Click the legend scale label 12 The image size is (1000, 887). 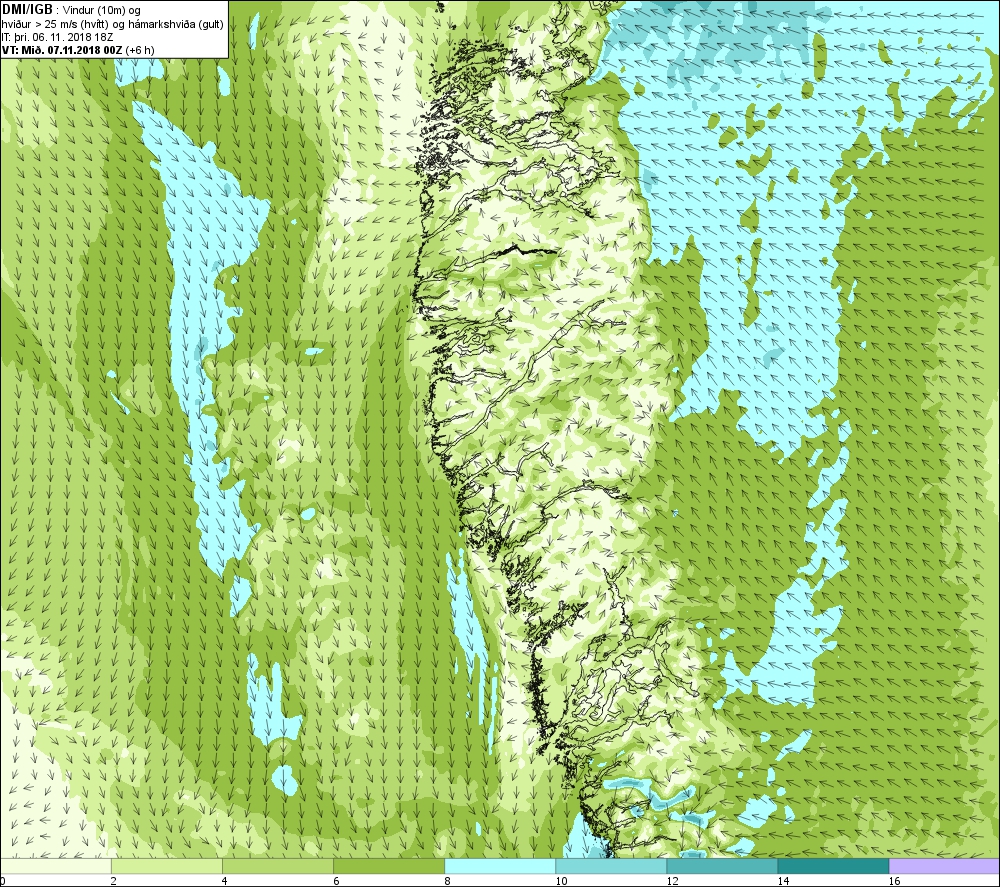click(672, 881)
